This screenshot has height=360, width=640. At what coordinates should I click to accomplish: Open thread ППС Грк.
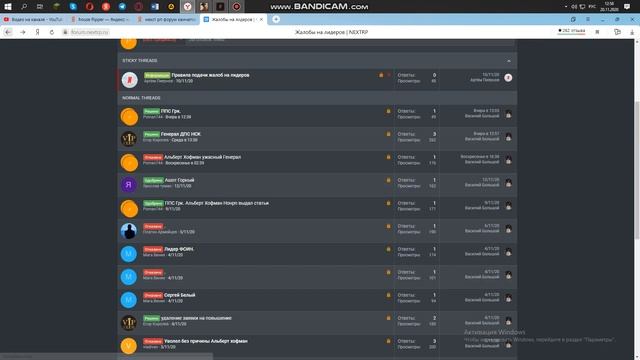click(171, 111)
